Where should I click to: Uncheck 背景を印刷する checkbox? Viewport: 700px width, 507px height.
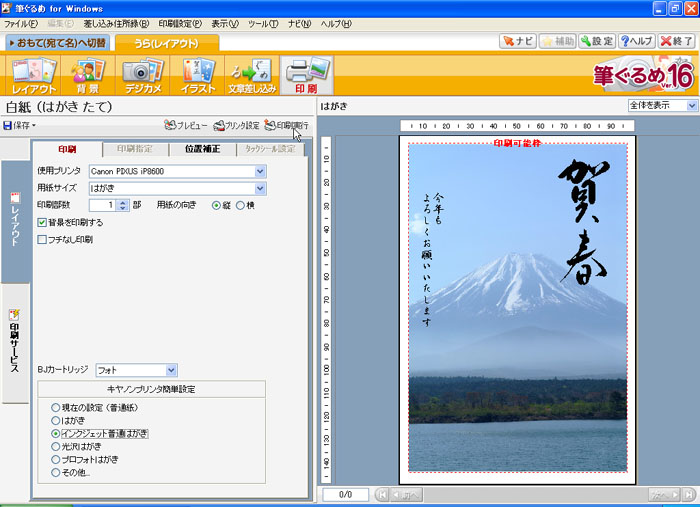pyautogui.click(x=42, y=222)
